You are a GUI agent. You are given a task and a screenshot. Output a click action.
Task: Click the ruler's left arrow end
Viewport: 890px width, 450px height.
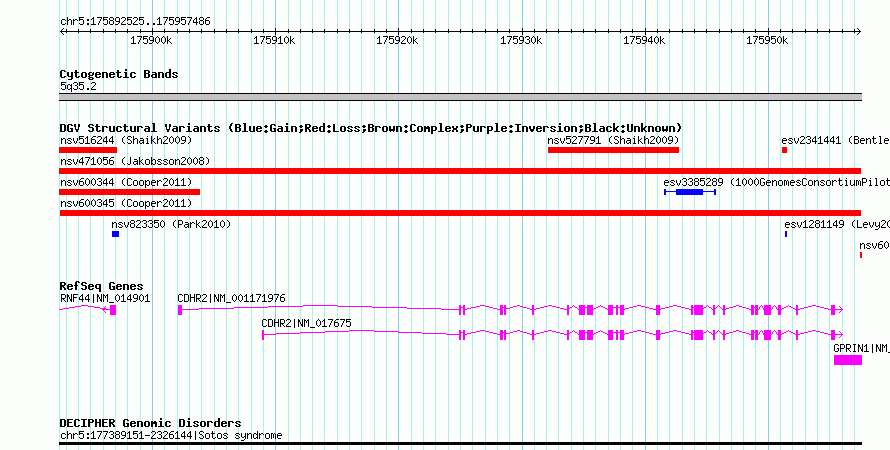click(x=62, y=32)
